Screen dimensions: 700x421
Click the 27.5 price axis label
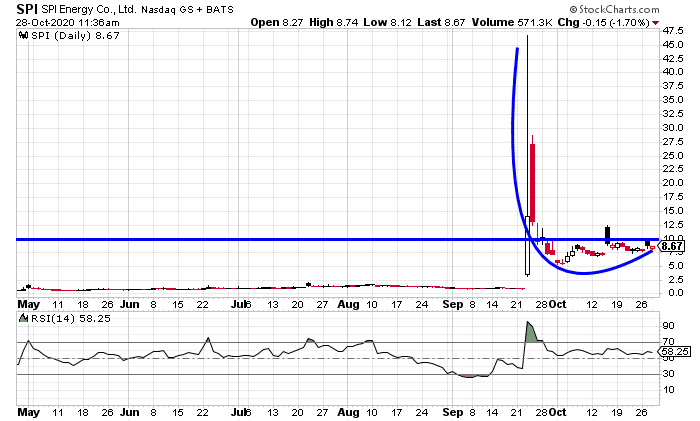pyautogui.click(x=673, y=142)
